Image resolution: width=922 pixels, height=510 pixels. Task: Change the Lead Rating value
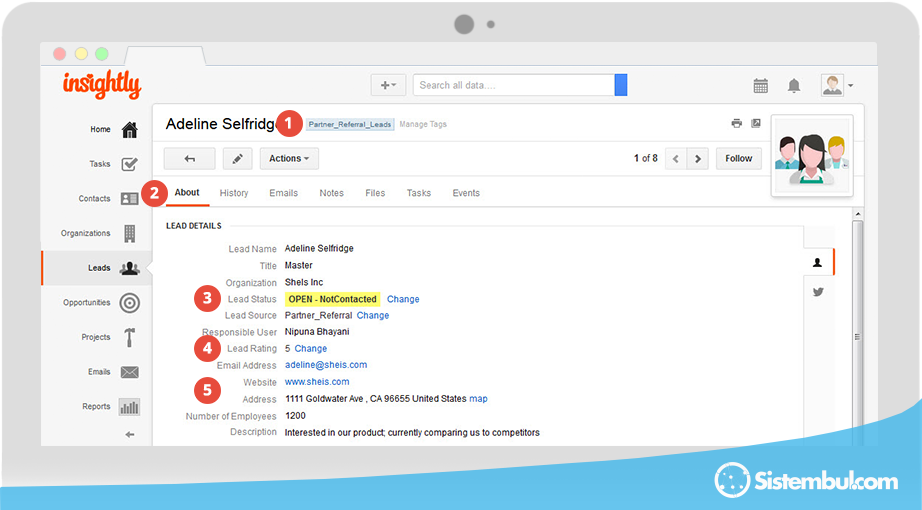(x=310, y=349)
